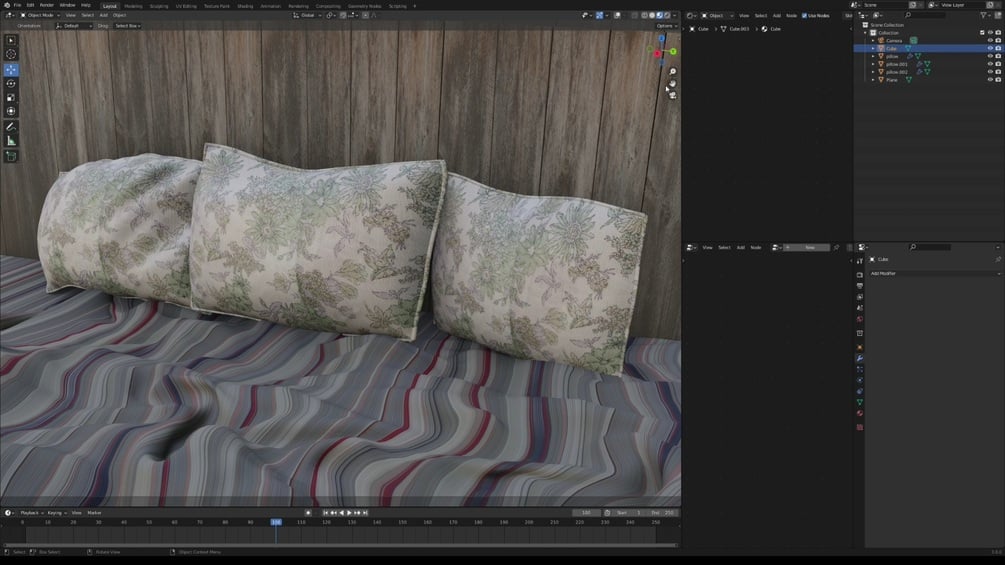Open the Object Data green triangle tab
Screen dimensions: 1005x565
(x=860, y=402)
